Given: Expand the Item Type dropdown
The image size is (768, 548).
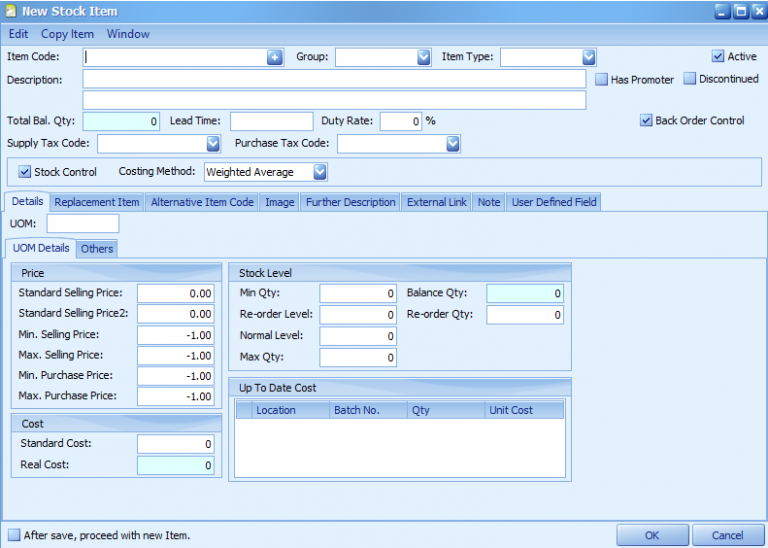Looking at the screenshot, I should 589,58.
